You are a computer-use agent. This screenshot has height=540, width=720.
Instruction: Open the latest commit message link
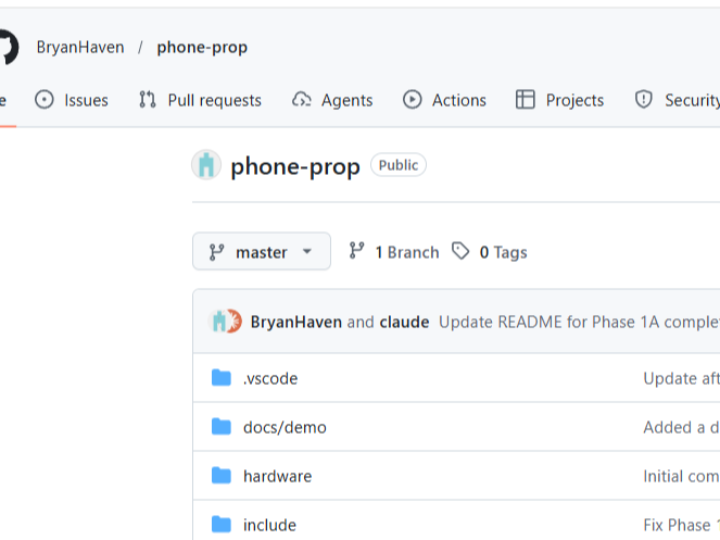578,322
